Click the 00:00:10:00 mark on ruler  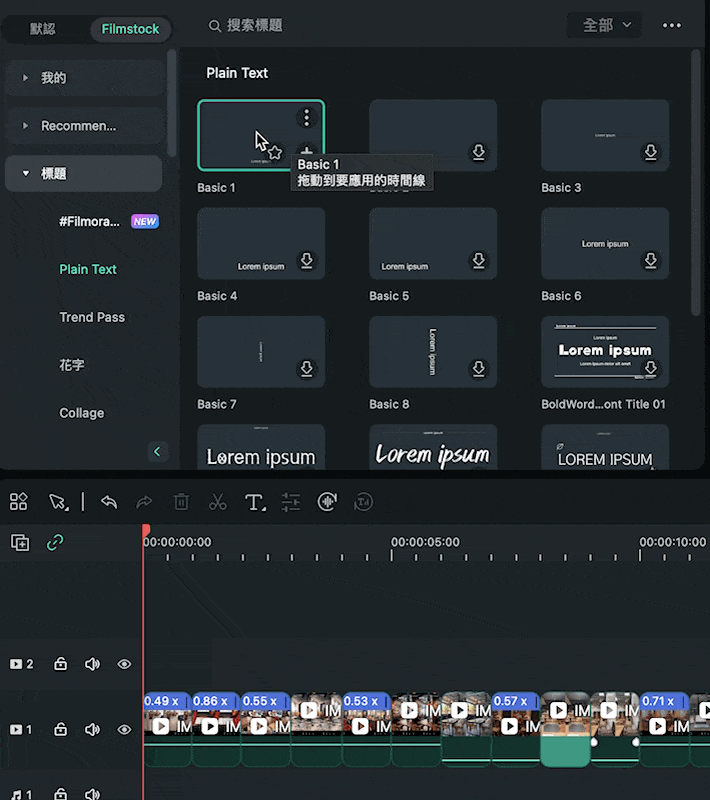pyautogui.click(x=672, y=542)
